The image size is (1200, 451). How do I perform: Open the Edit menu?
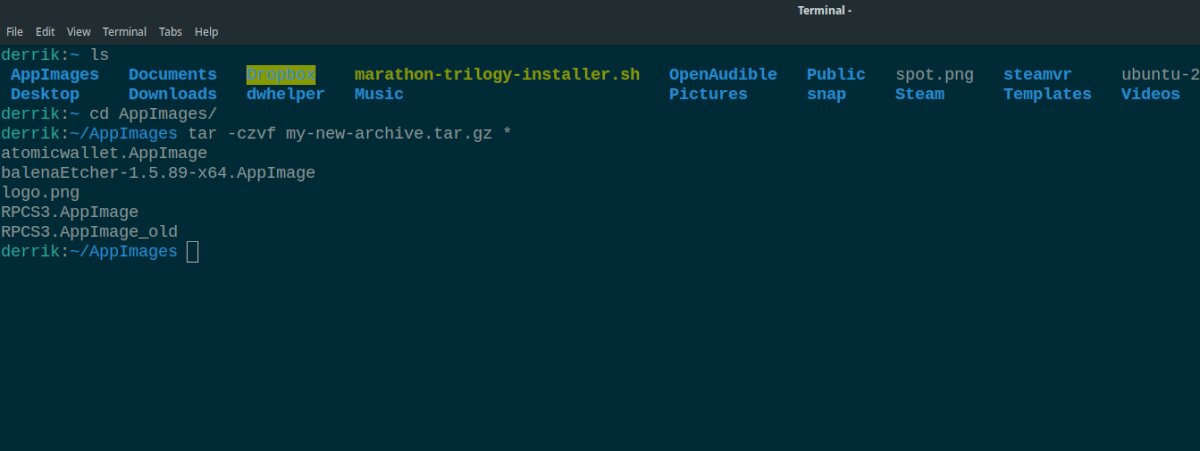click(45, 32)
